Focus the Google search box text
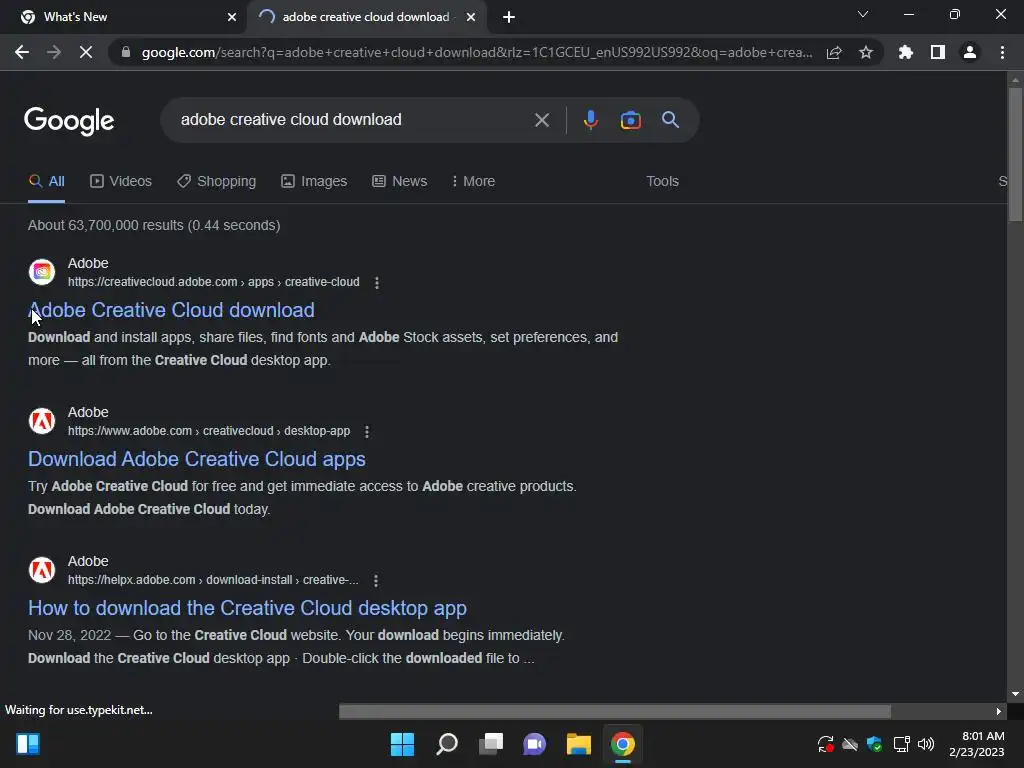The width and height of the screenshot is (1024, 768). tap(291, 120)
